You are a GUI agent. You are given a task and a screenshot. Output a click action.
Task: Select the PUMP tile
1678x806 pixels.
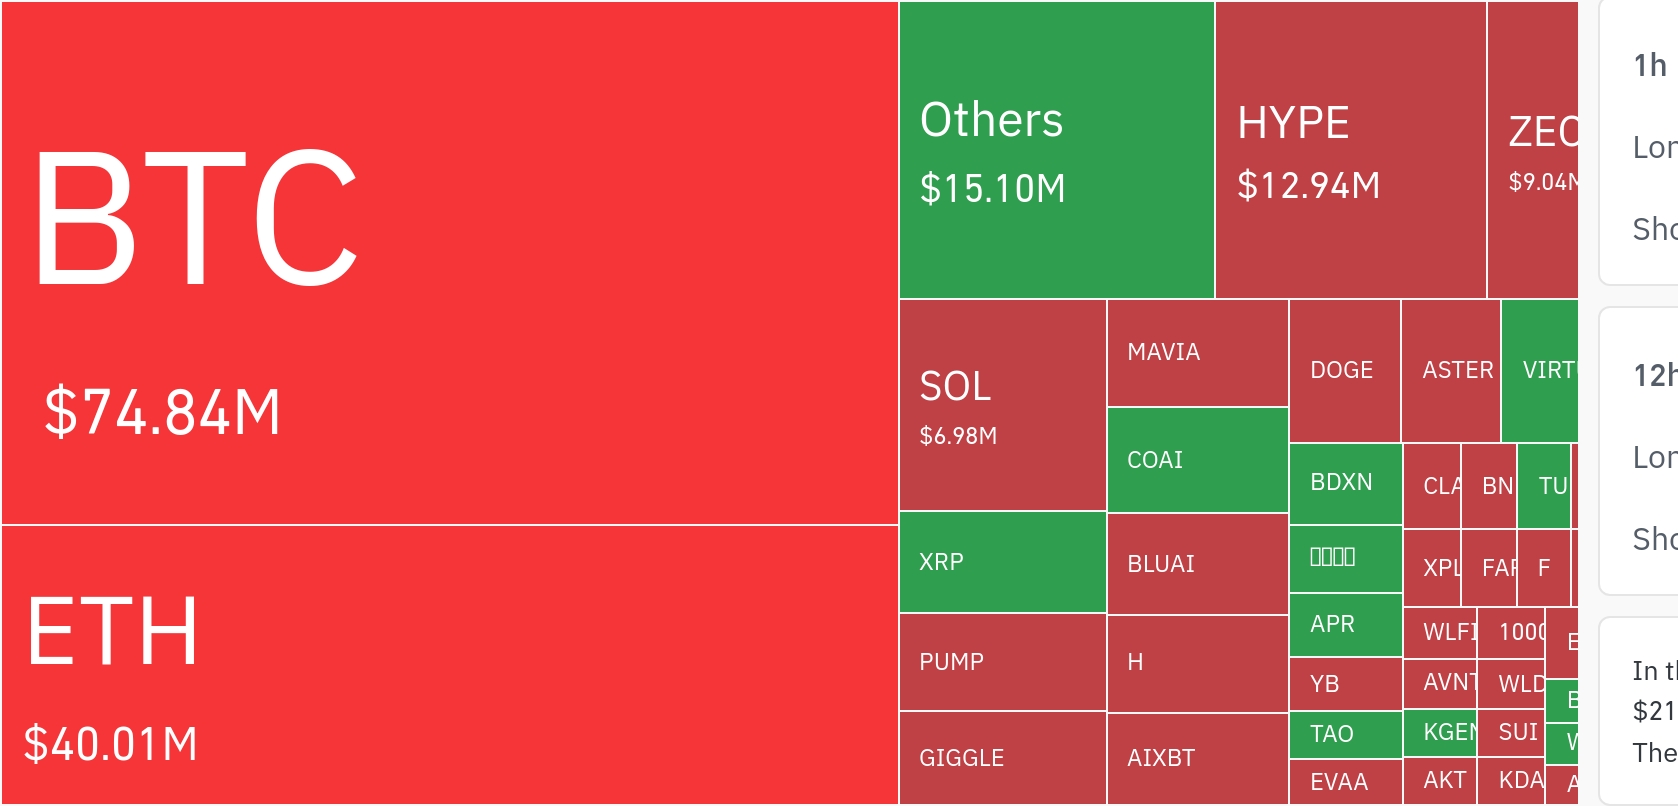point(1002,662)
